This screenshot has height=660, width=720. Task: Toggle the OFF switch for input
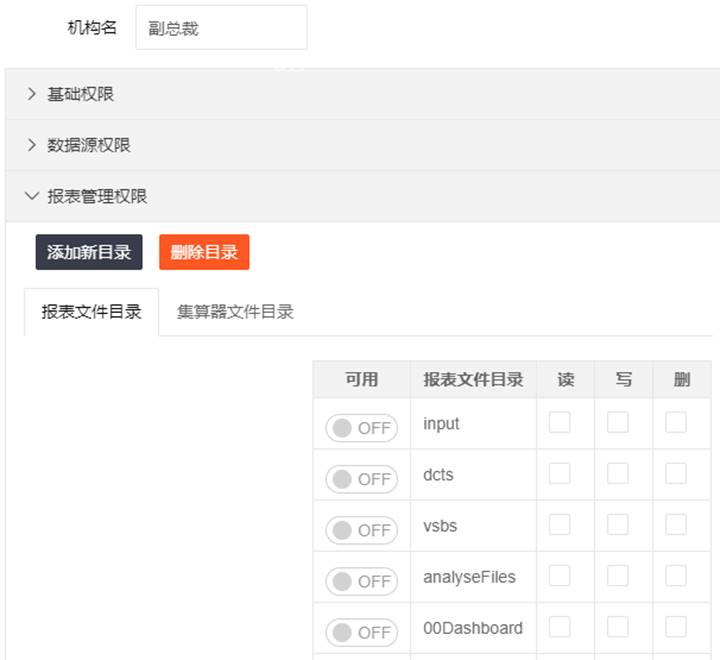pos(361,428)
